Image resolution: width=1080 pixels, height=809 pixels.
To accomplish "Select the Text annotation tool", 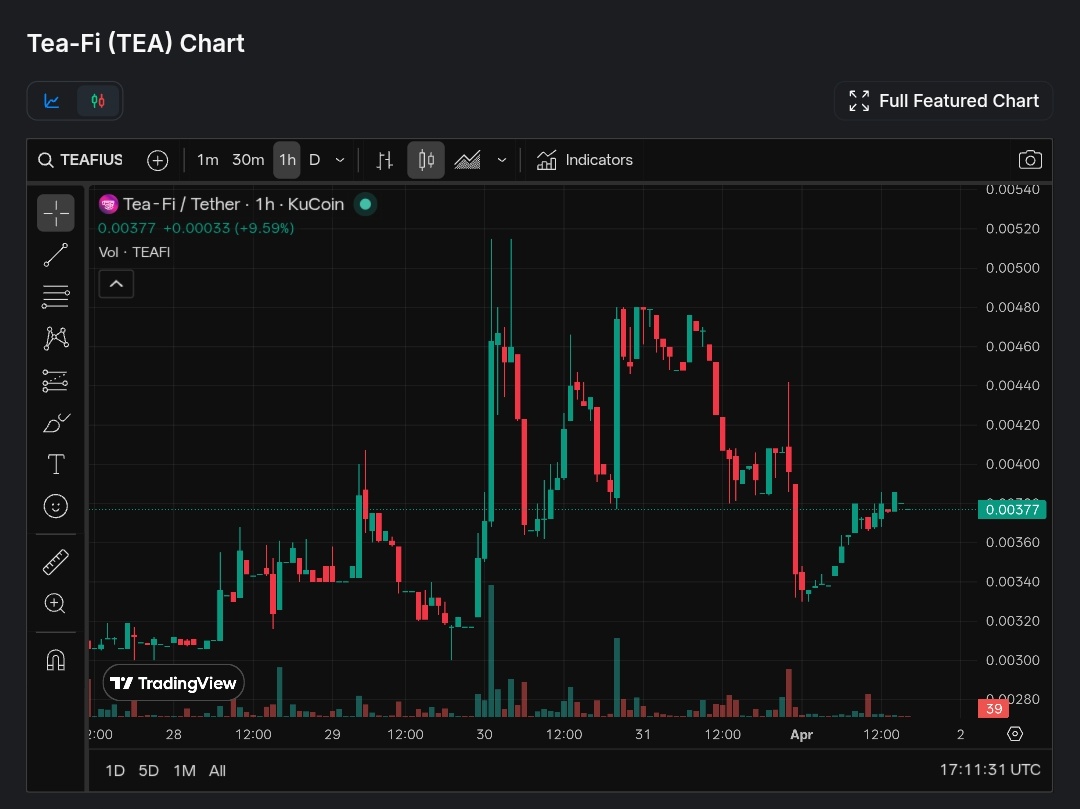I will (x=56, y=464).
